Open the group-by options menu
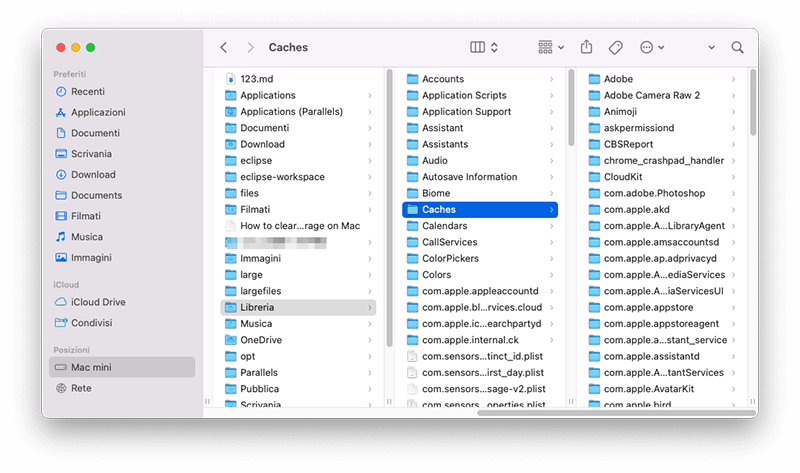Screen dimensions: 800x473 coord(551,47)
